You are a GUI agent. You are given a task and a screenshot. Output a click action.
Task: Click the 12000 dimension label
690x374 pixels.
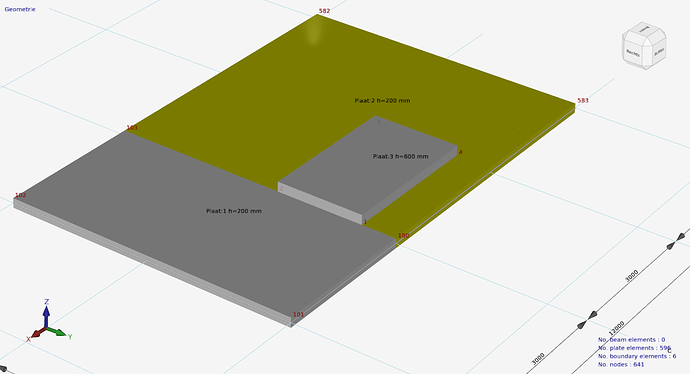(x=617, y=328)
